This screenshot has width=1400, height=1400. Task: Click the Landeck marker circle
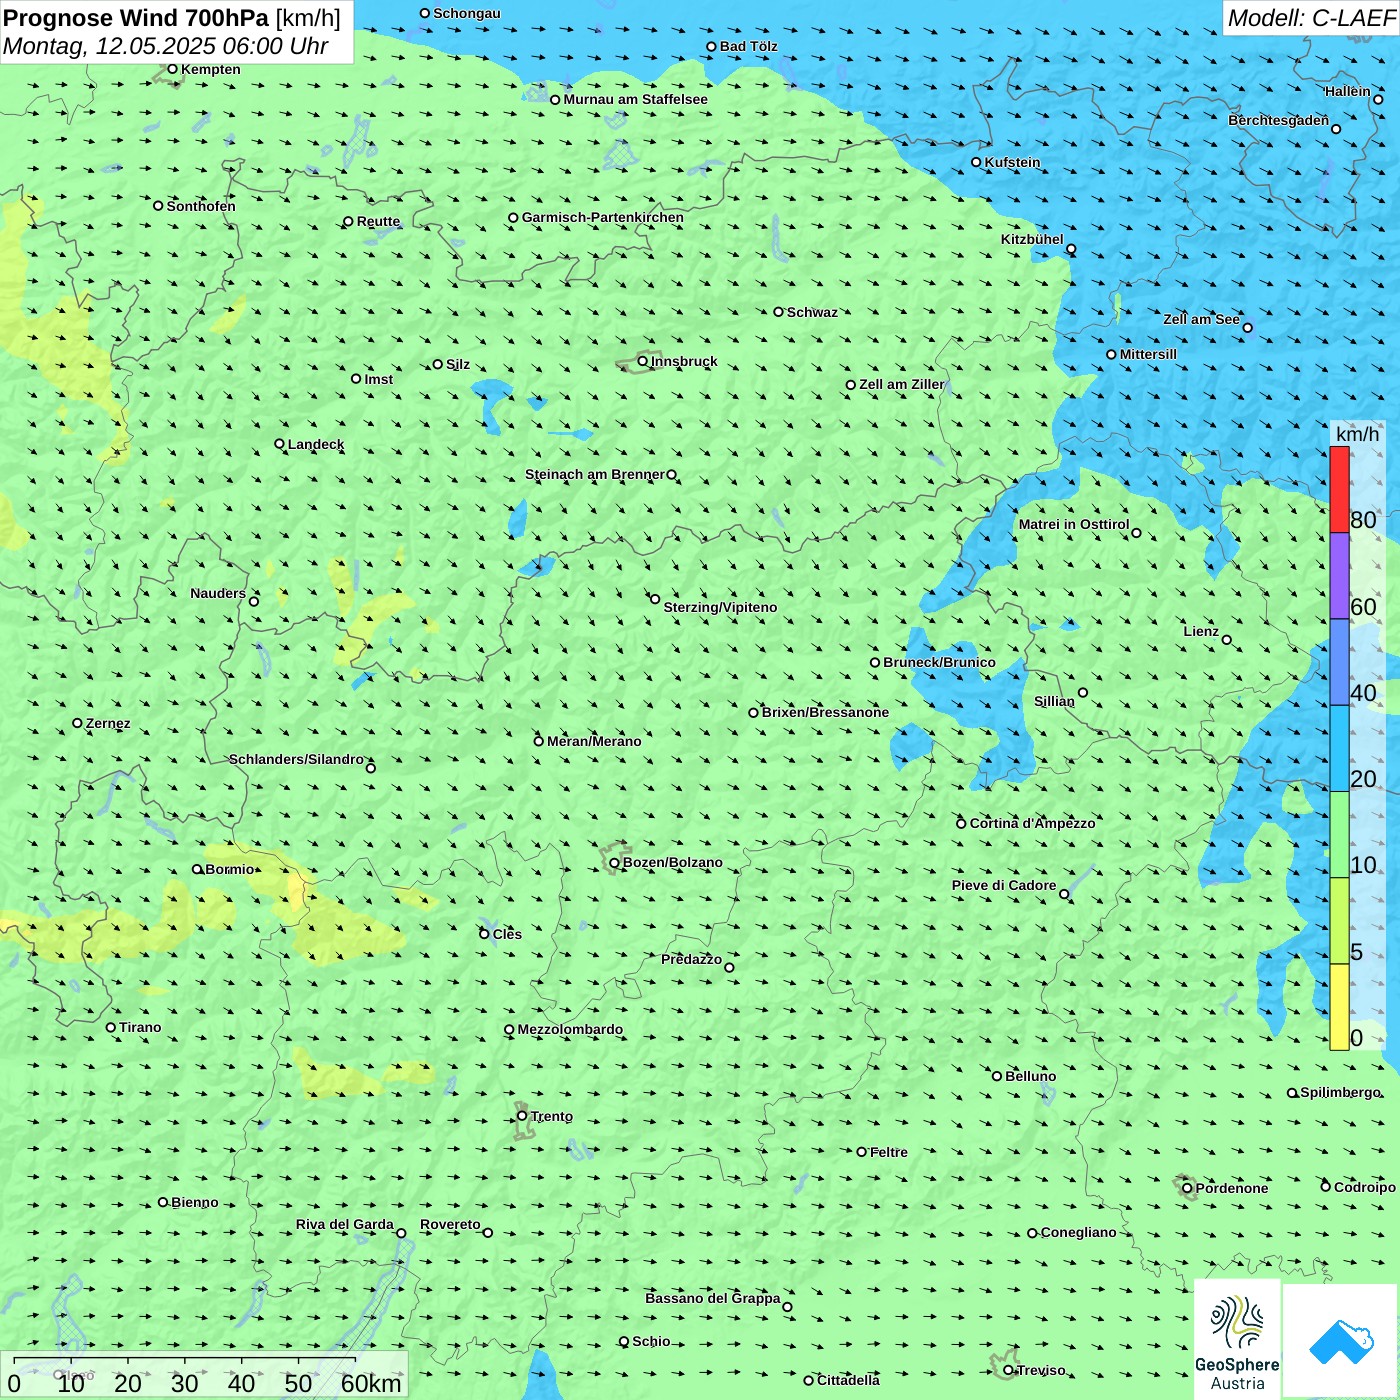point(279,444)
